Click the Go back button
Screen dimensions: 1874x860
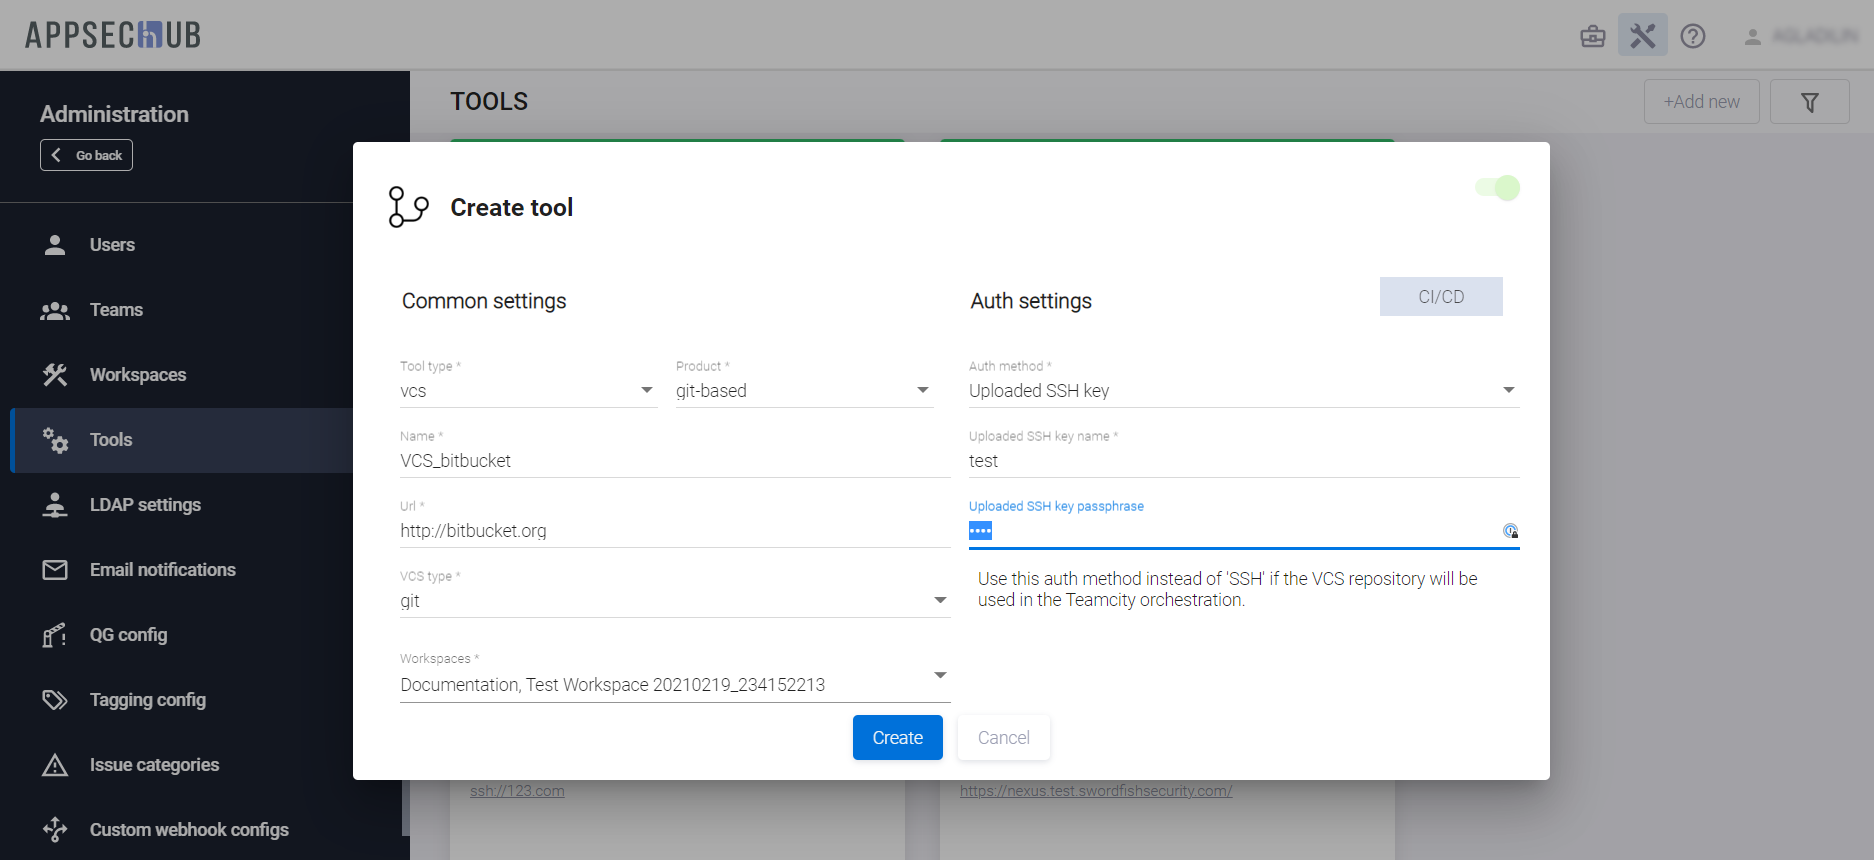coord(87,155)
